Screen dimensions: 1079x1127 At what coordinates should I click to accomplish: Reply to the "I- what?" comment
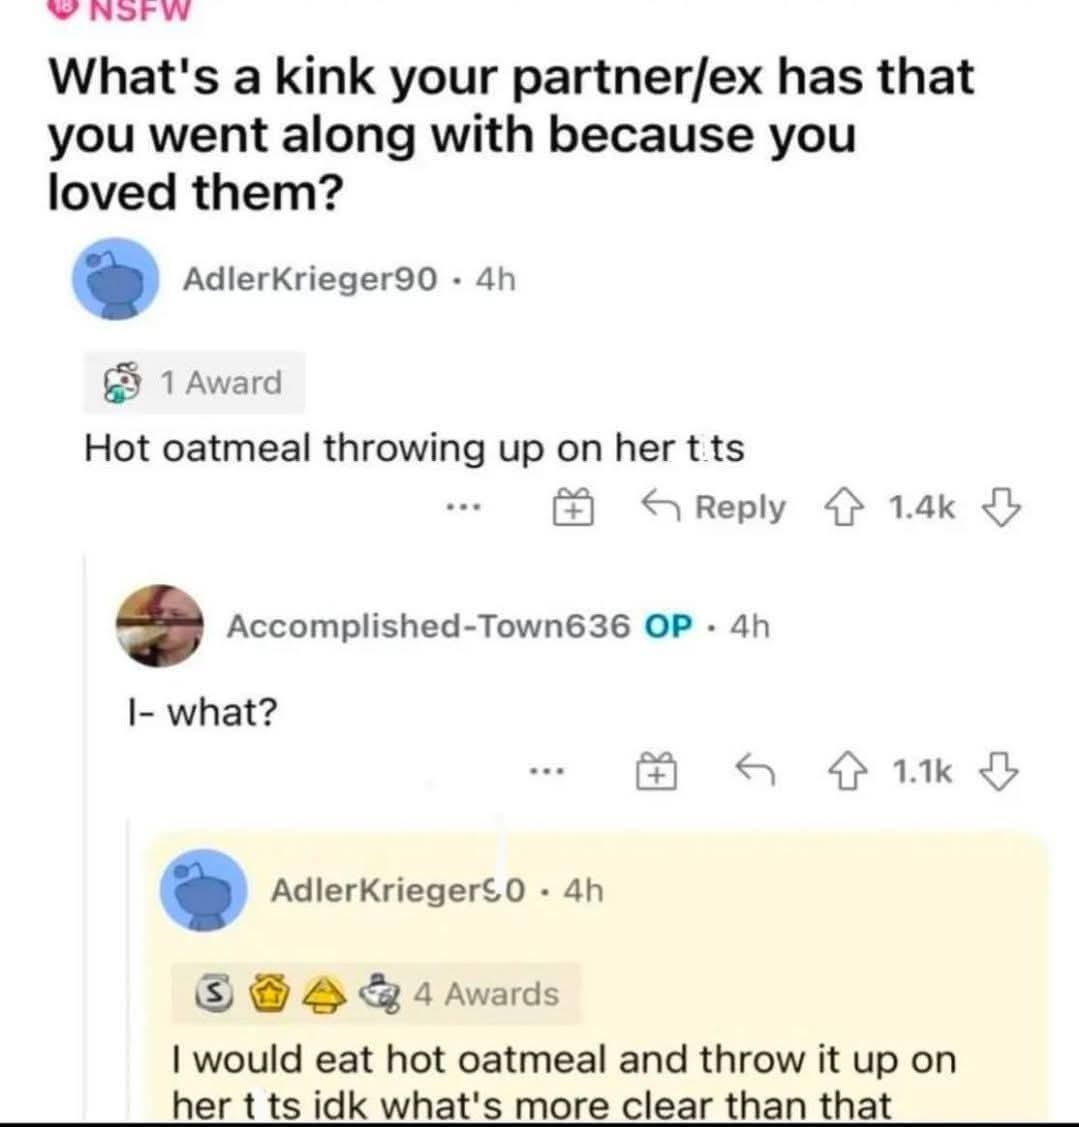756,771
